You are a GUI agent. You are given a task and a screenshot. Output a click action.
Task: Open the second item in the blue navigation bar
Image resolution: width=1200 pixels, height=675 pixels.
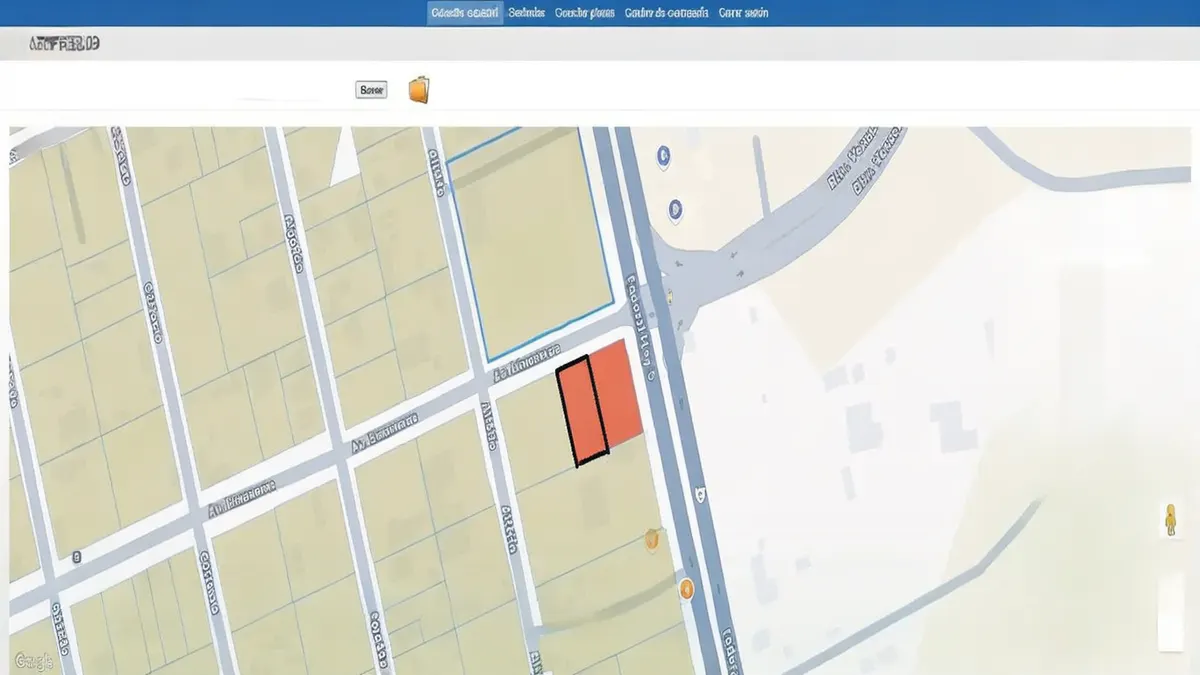pyautogui.click(x=526, y=13)
